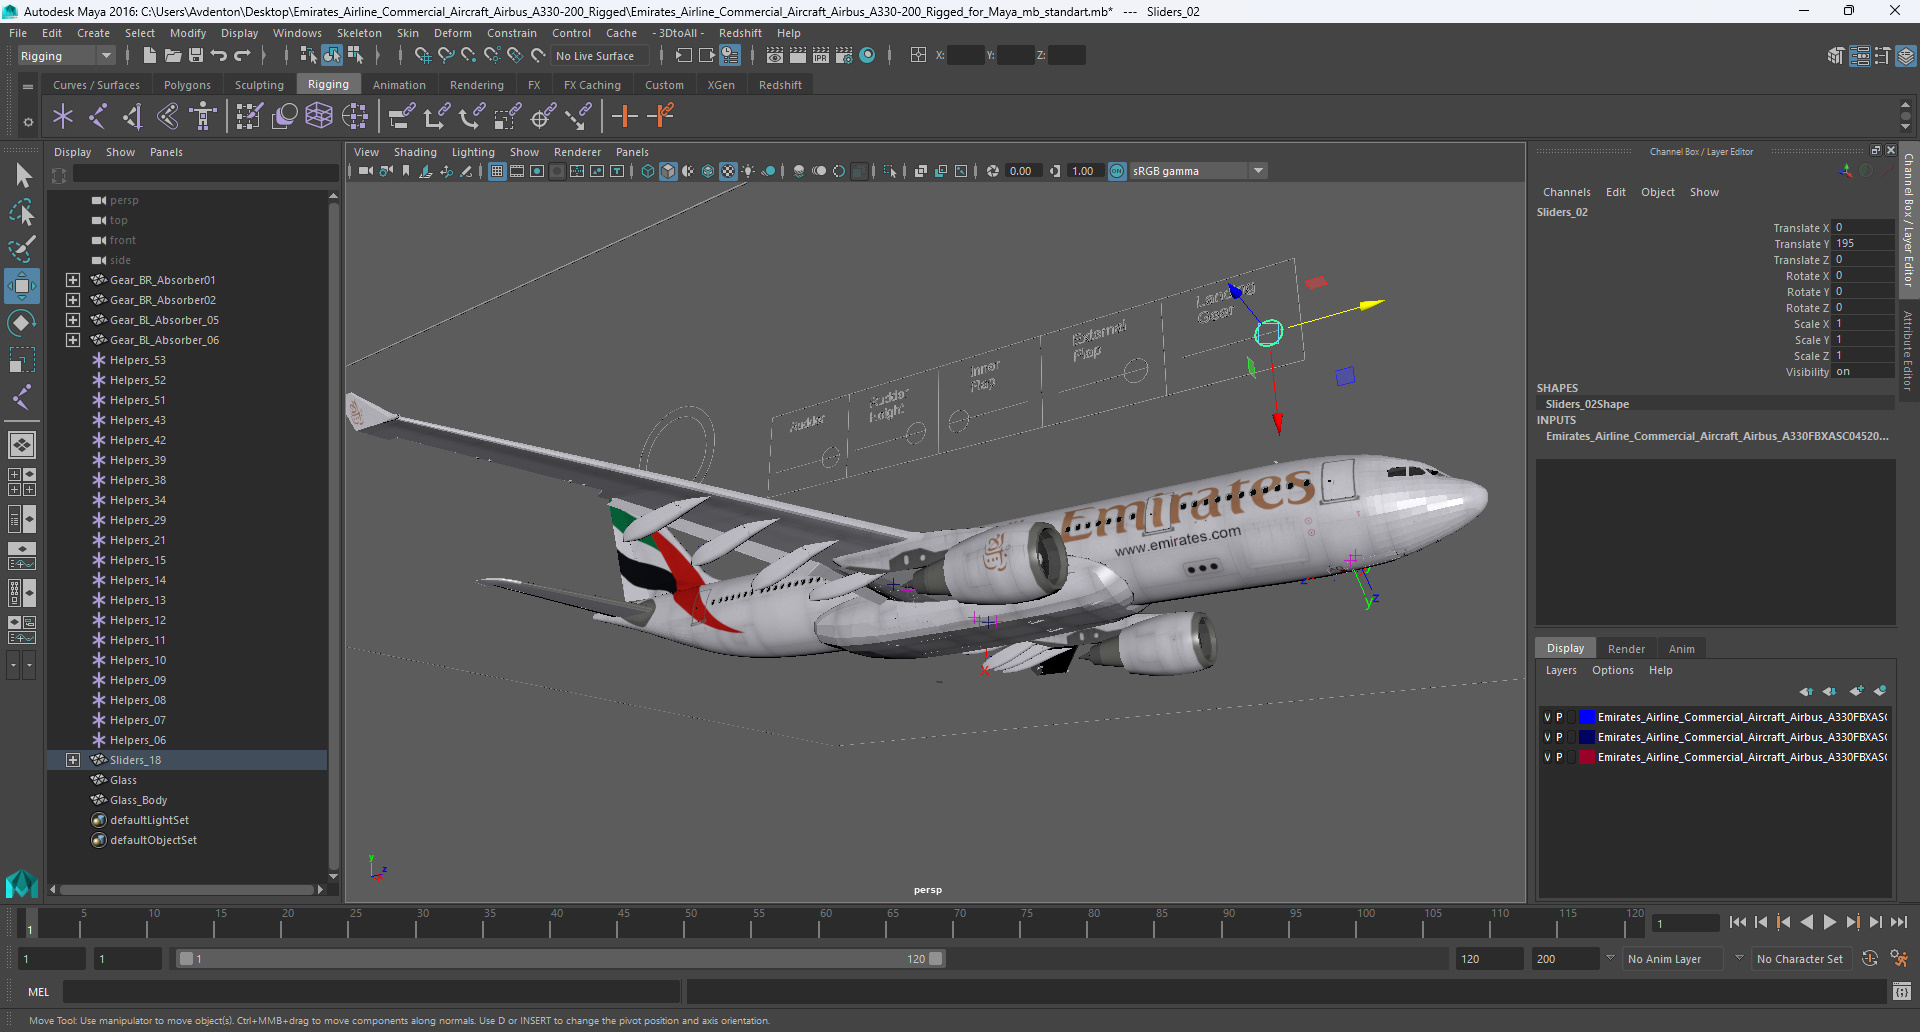Open the sRGB gamma view transform dropdown

pyautogui.click(x=1198, y=171)
